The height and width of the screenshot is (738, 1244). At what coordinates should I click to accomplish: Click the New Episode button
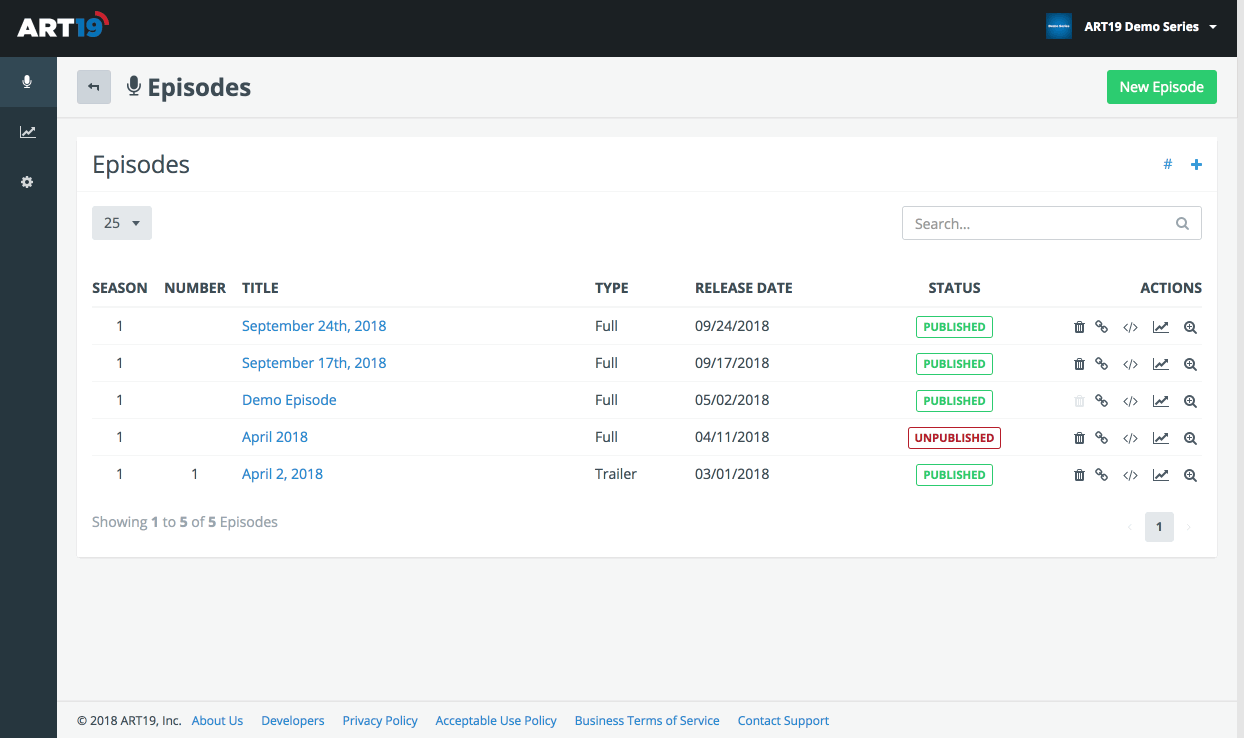1161,87
